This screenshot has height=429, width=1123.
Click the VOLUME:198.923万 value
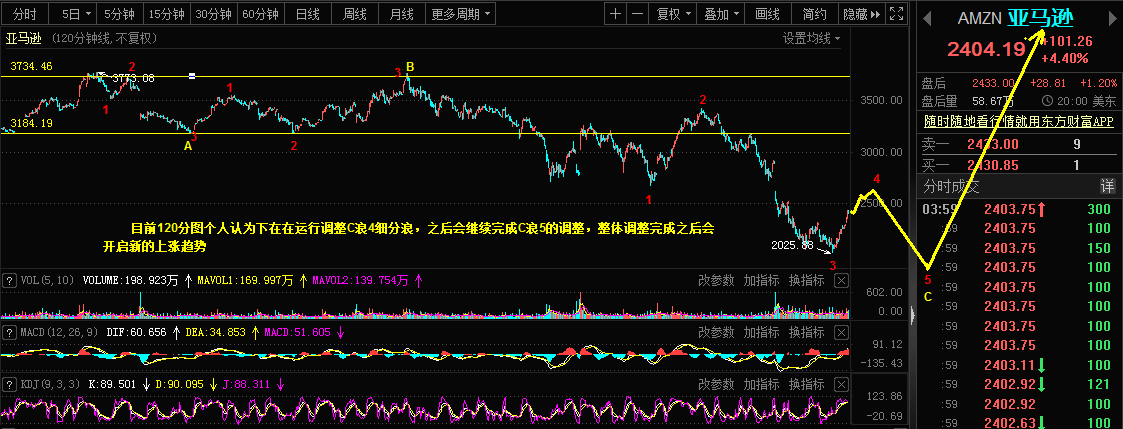point(130,281)
